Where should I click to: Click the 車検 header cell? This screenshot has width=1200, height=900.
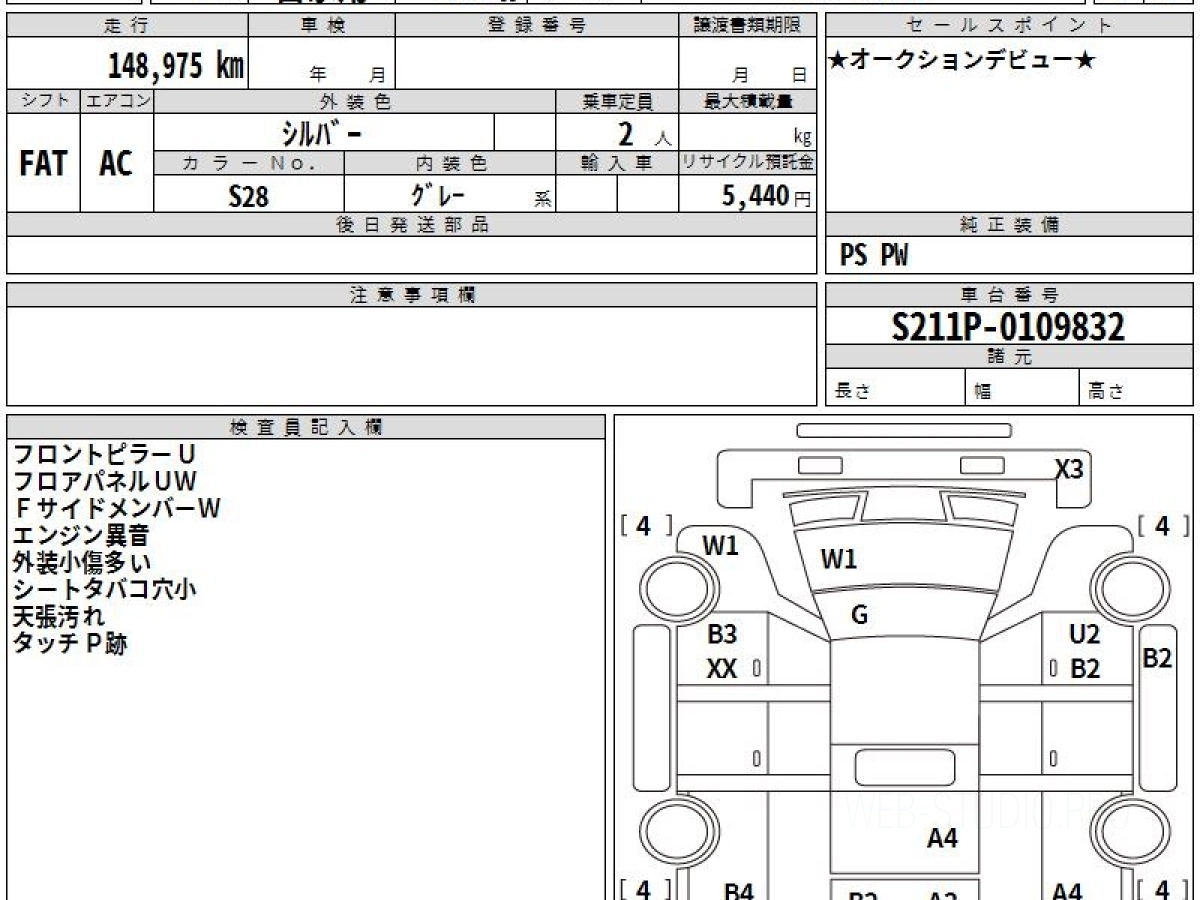coord(322,26)
